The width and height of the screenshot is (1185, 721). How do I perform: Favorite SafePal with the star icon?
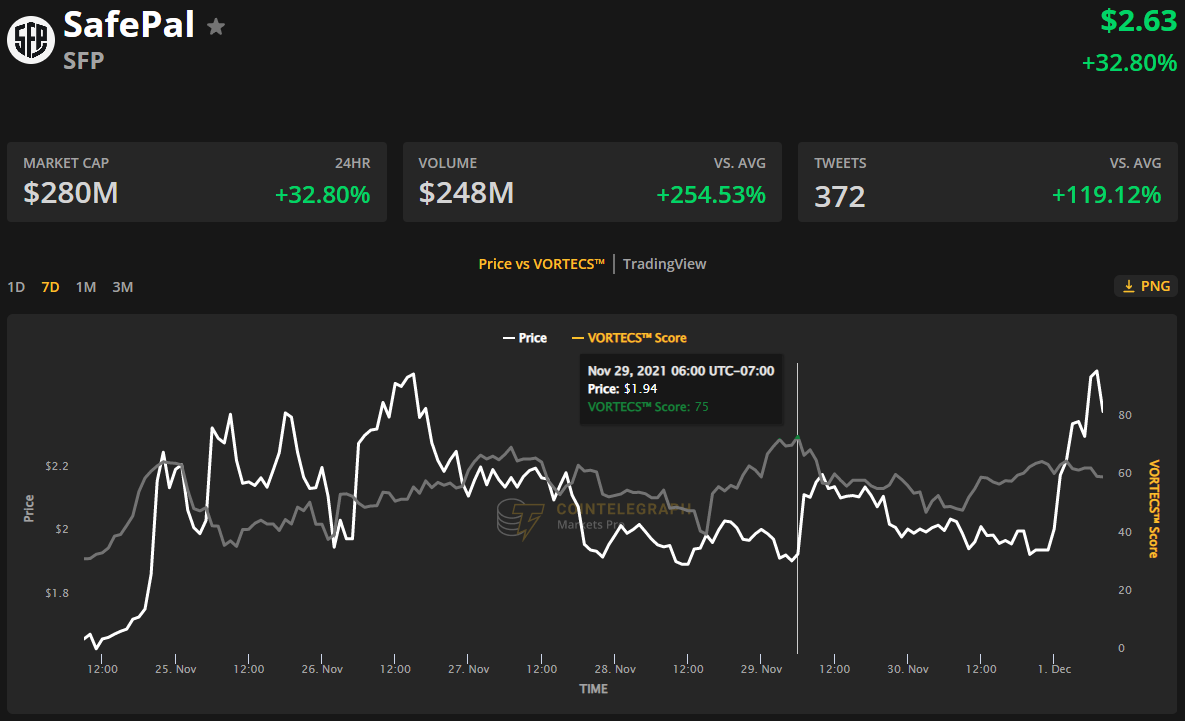pos(216,27)
